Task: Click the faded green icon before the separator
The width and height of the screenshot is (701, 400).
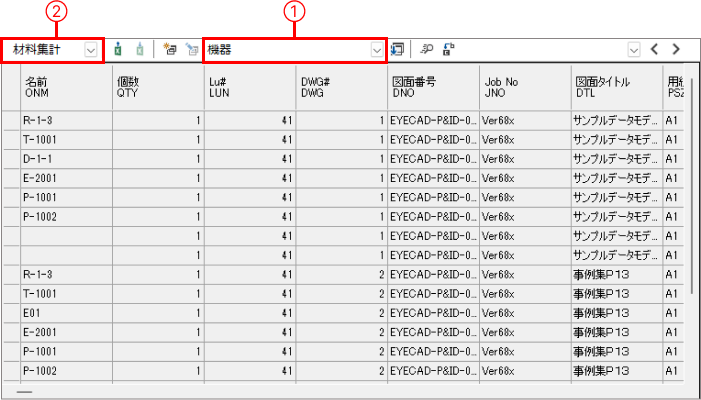Action: (139, 48)
